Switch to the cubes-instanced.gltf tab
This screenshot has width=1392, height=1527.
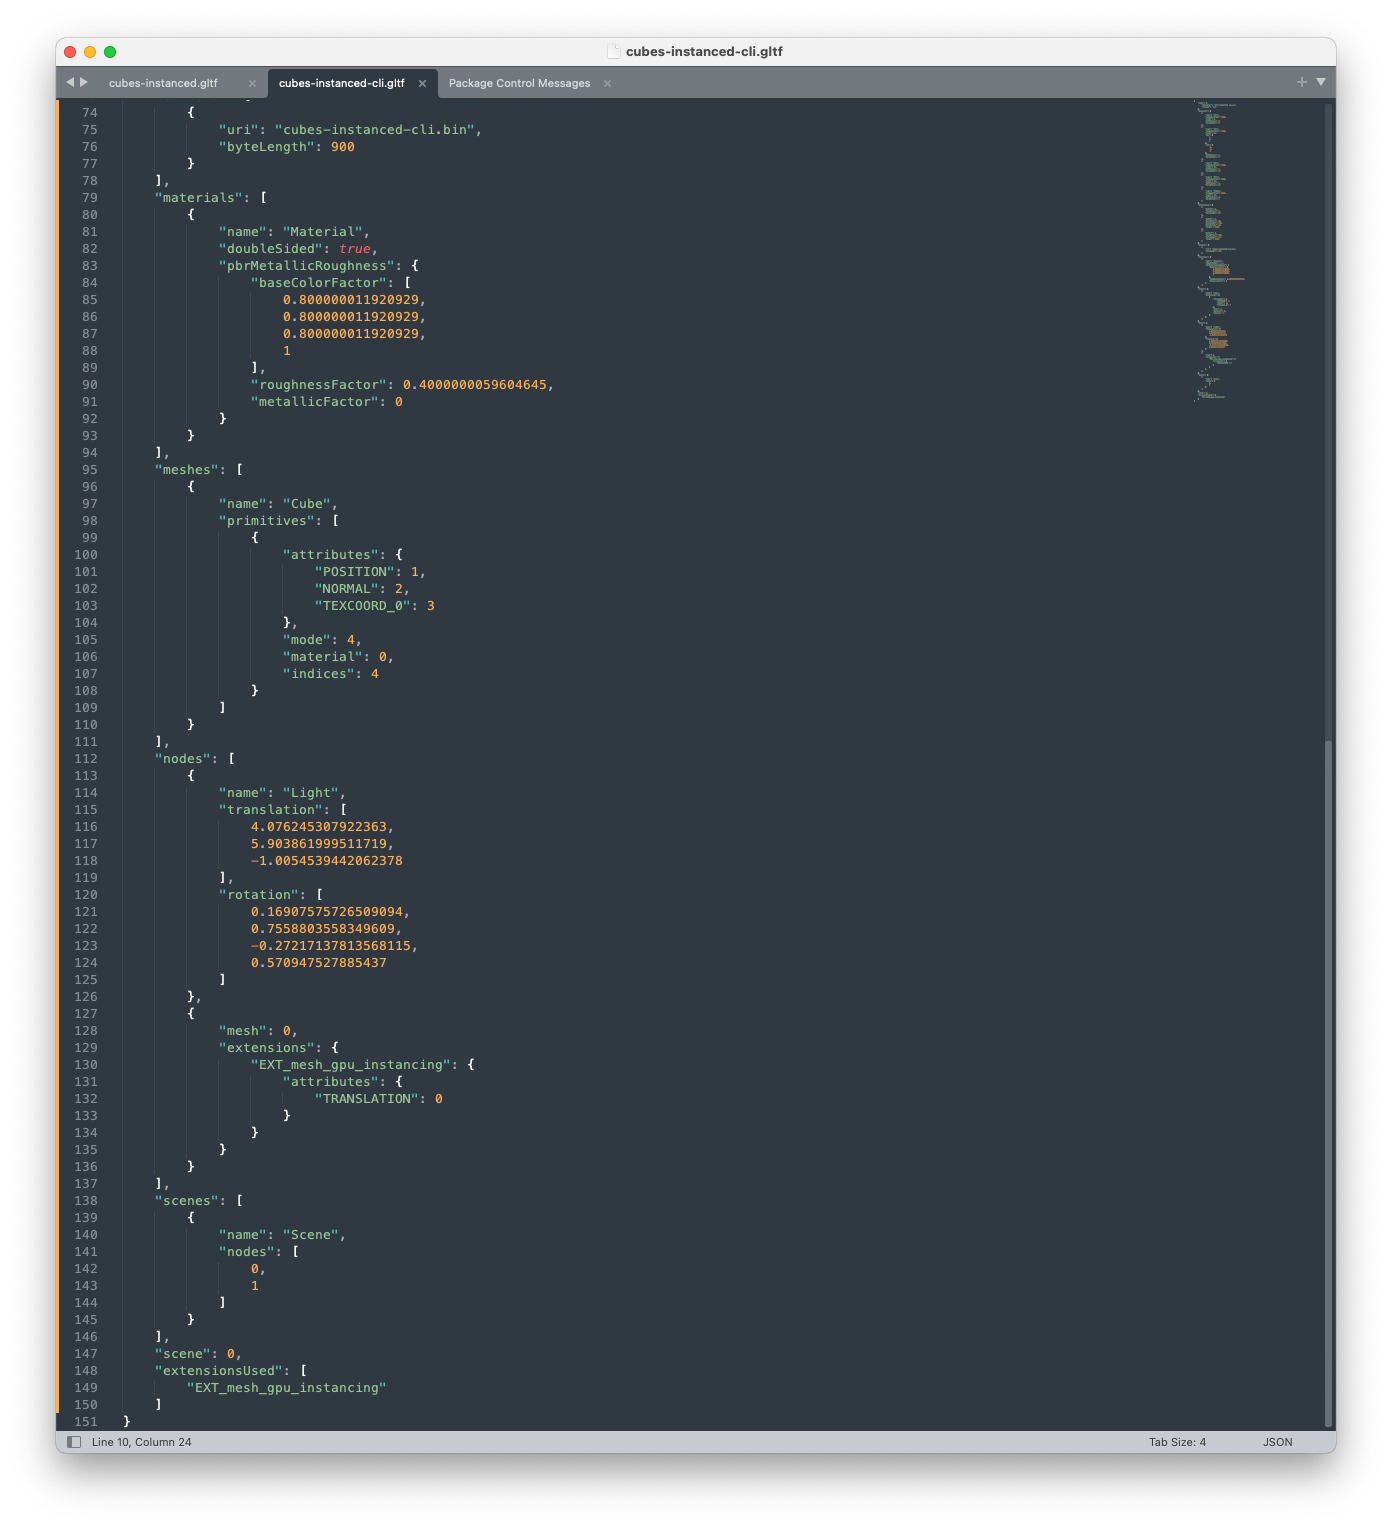(164, 84)
